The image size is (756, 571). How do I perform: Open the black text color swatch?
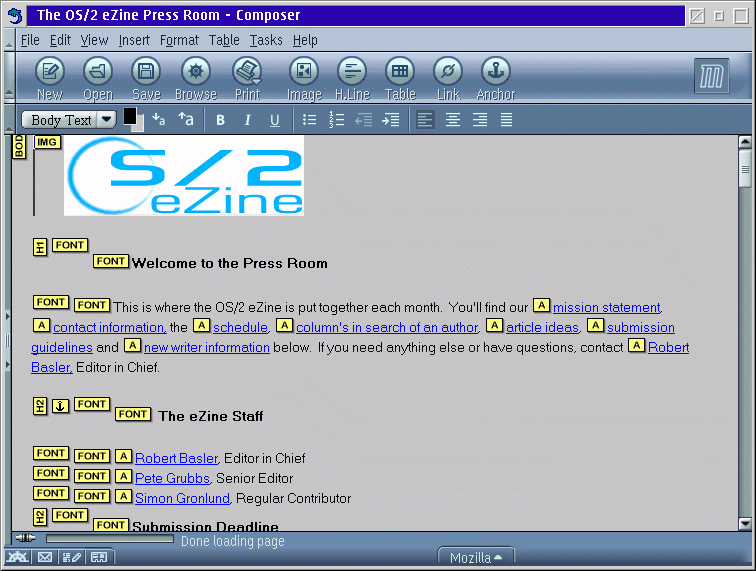pyautogui.click(x=130, y=116)
